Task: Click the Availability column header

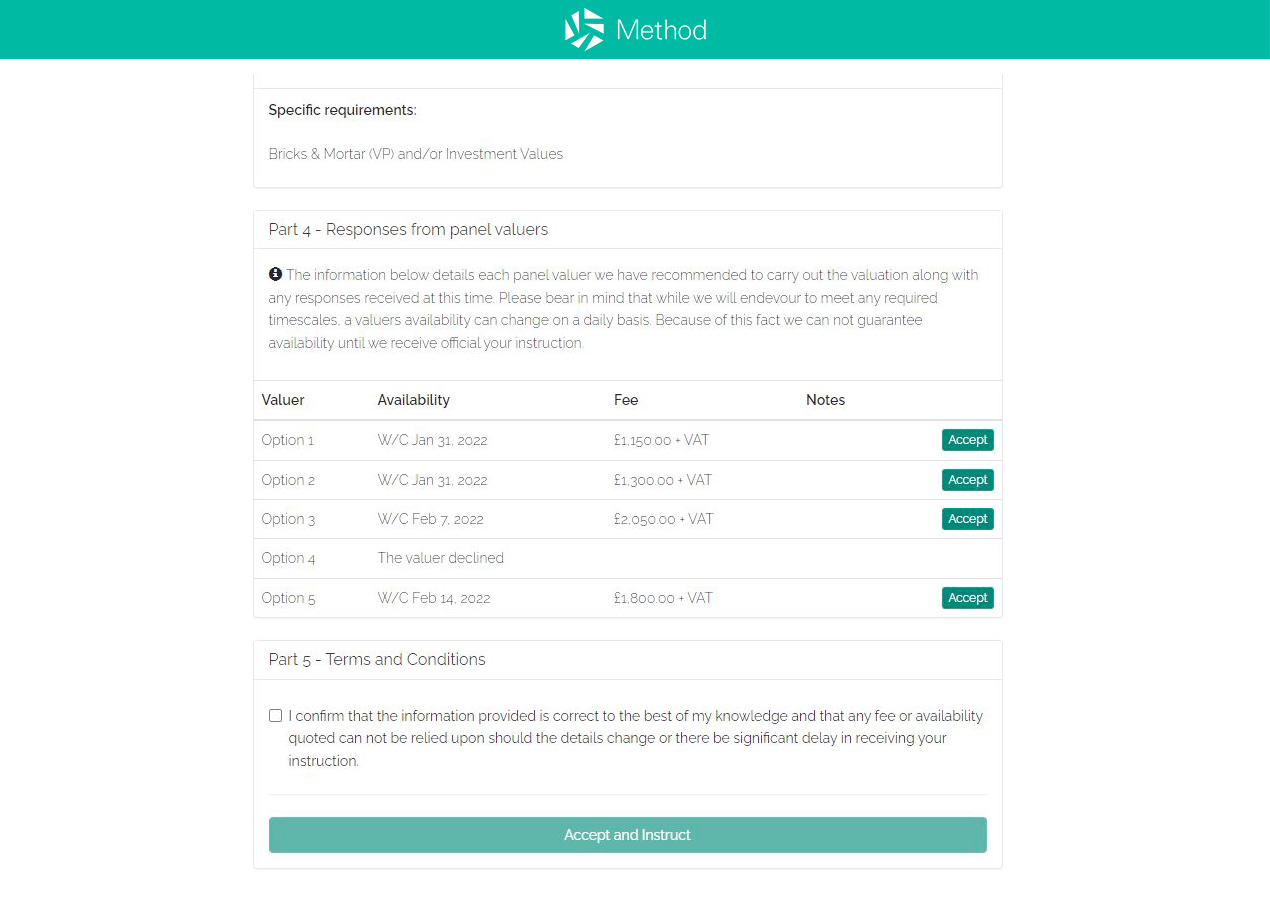Action: tap(413, 400)
